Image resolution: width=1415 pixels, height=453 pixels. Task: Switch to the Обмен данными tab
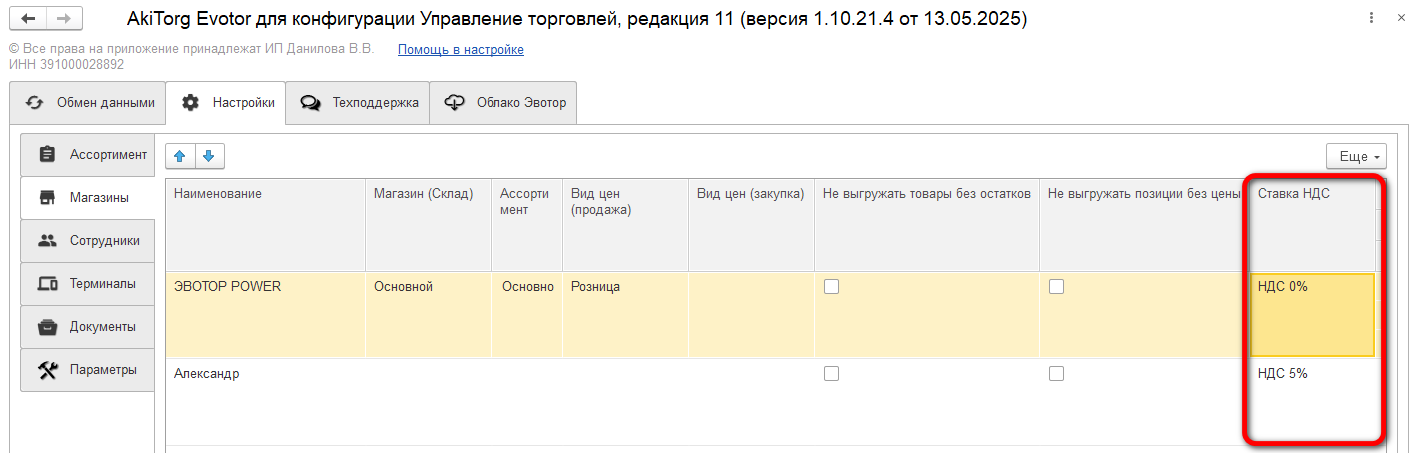pyautogui.click(x=88, y=103)
